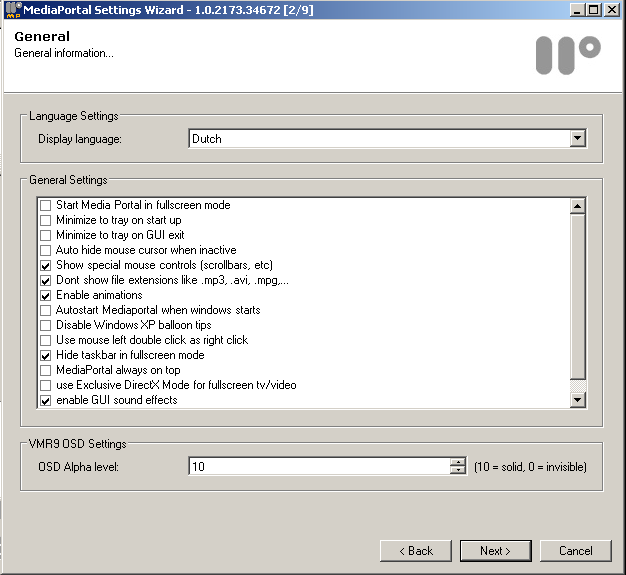
Task: Click the General Settings scrollbar thumb
Action: 578,296
